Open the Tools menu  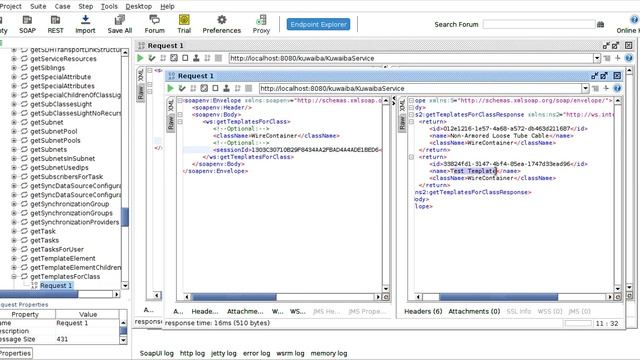pyautogui.click(x=109, y=6)
